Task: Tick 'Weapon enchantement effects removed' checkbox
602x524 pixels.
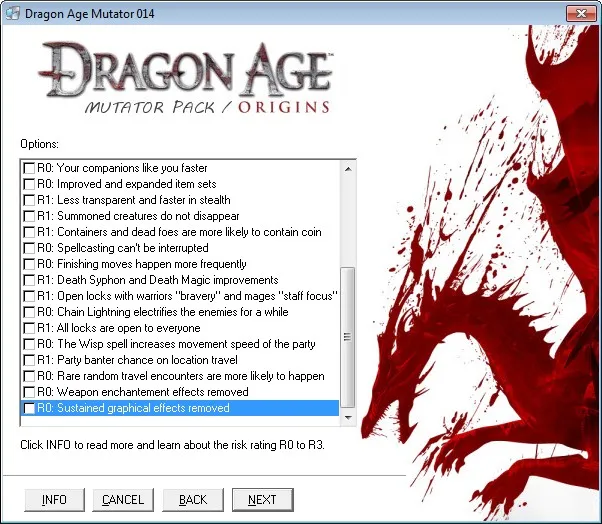Action: pyautogui.click(x=29, y=392)
